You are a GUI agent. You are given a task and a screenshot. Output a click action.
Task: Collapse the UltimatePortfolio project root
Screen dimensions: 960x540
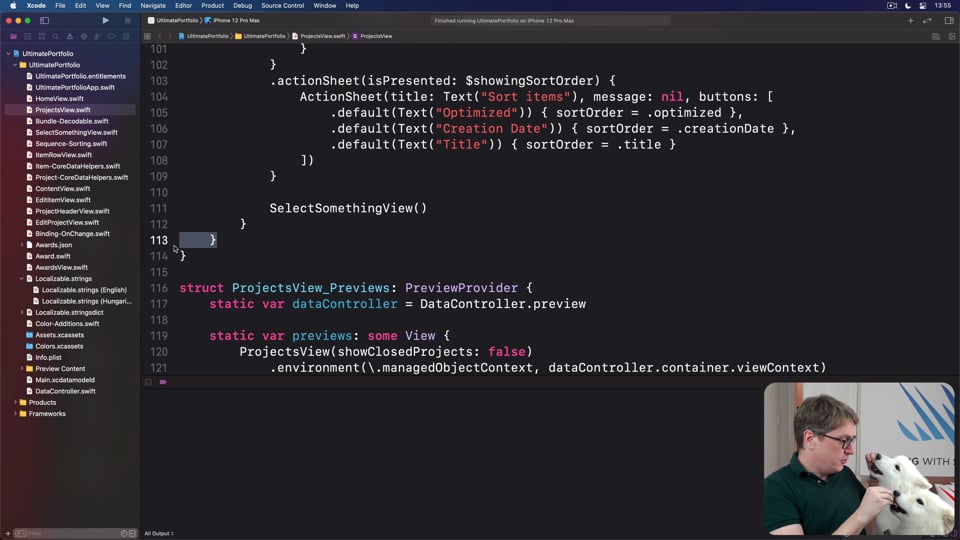pyautogui.click(x=9, y=54)
